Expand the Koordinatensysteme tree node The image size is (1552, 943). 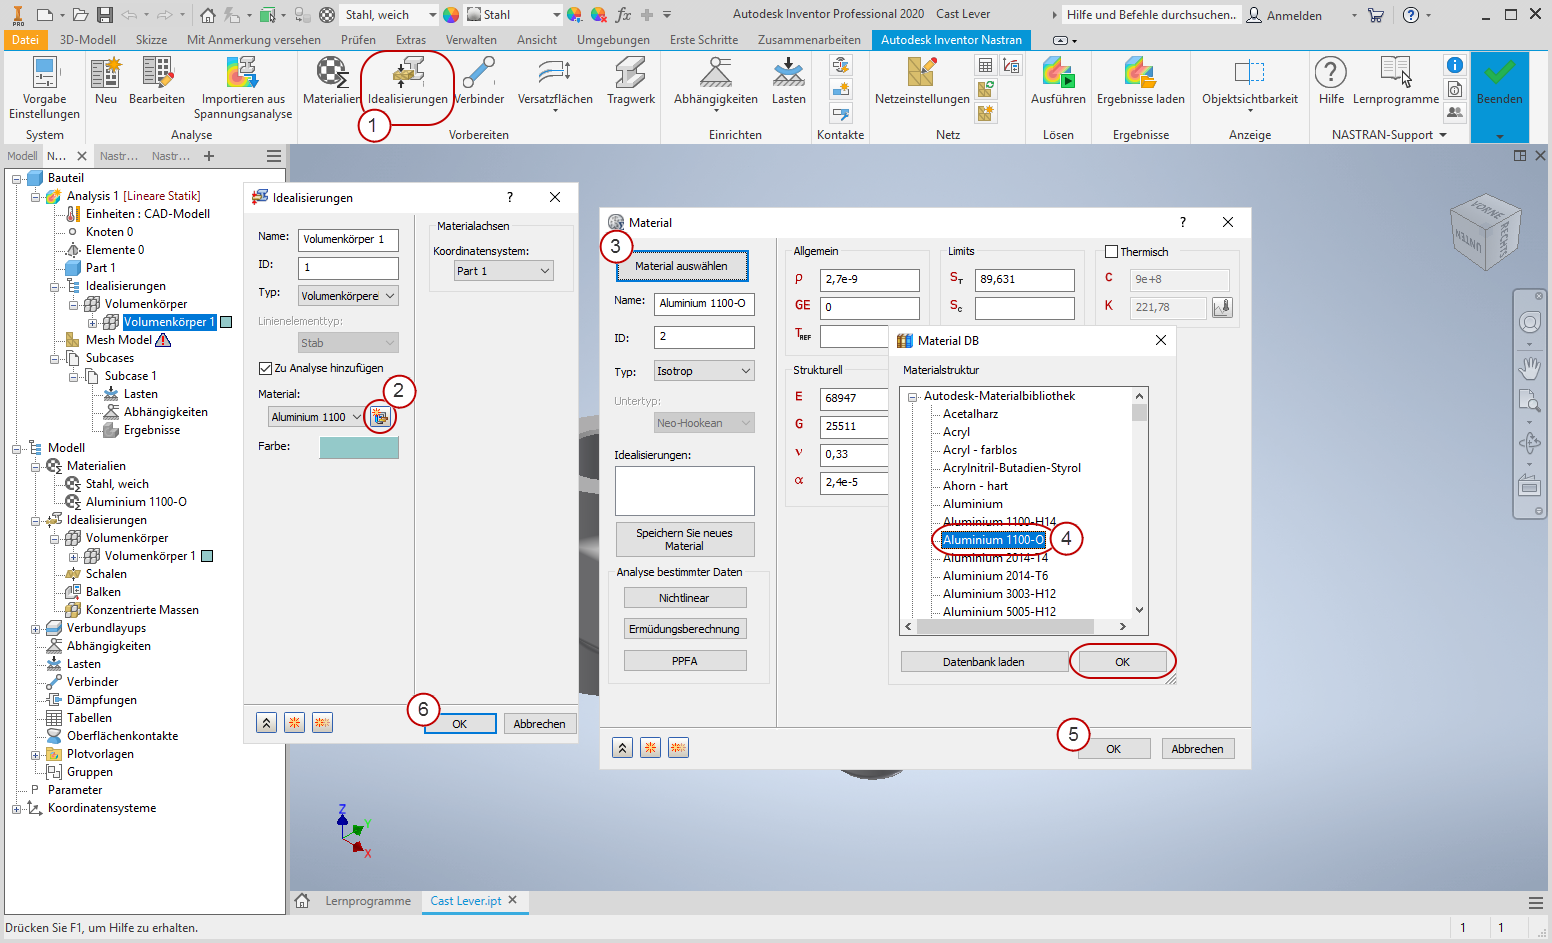pos(17,809)
